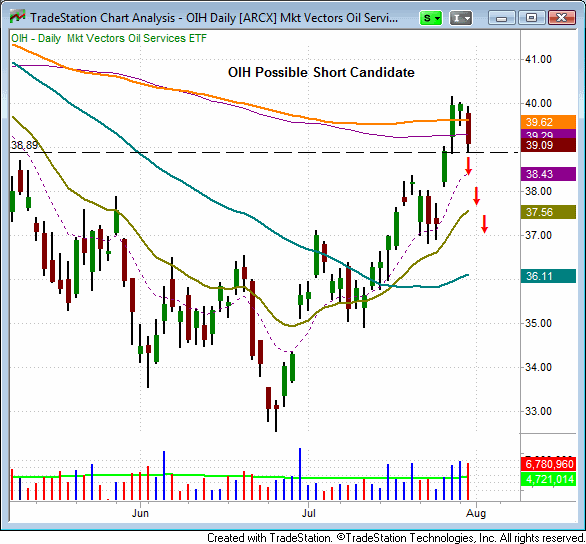Click the 34.00 price axis label

[538, 367]
